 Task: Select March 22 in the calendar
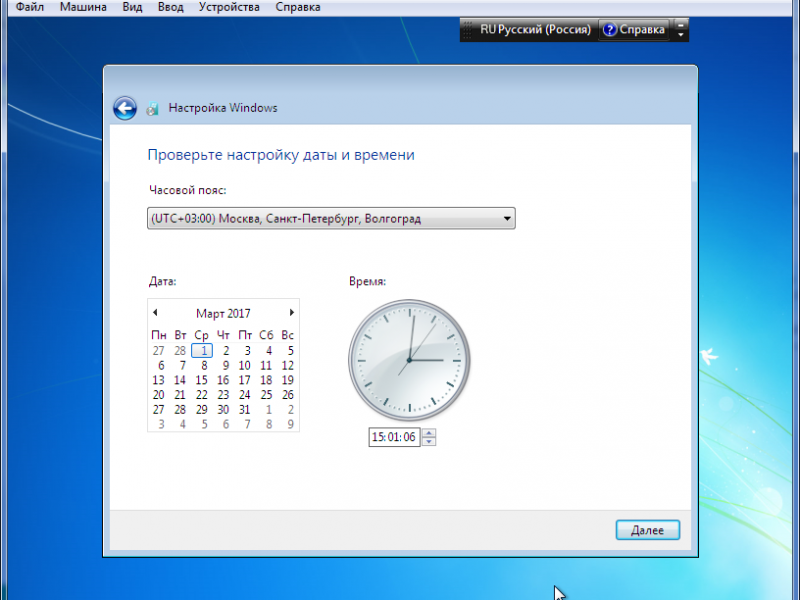click(x=202, y=395)
